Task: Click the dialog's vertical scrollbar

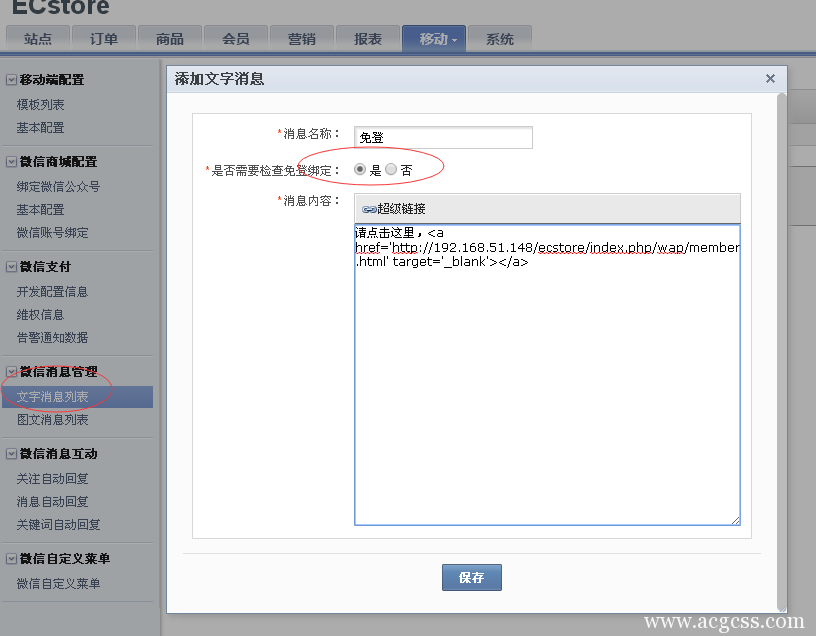Action: click(x=781, y=350)
